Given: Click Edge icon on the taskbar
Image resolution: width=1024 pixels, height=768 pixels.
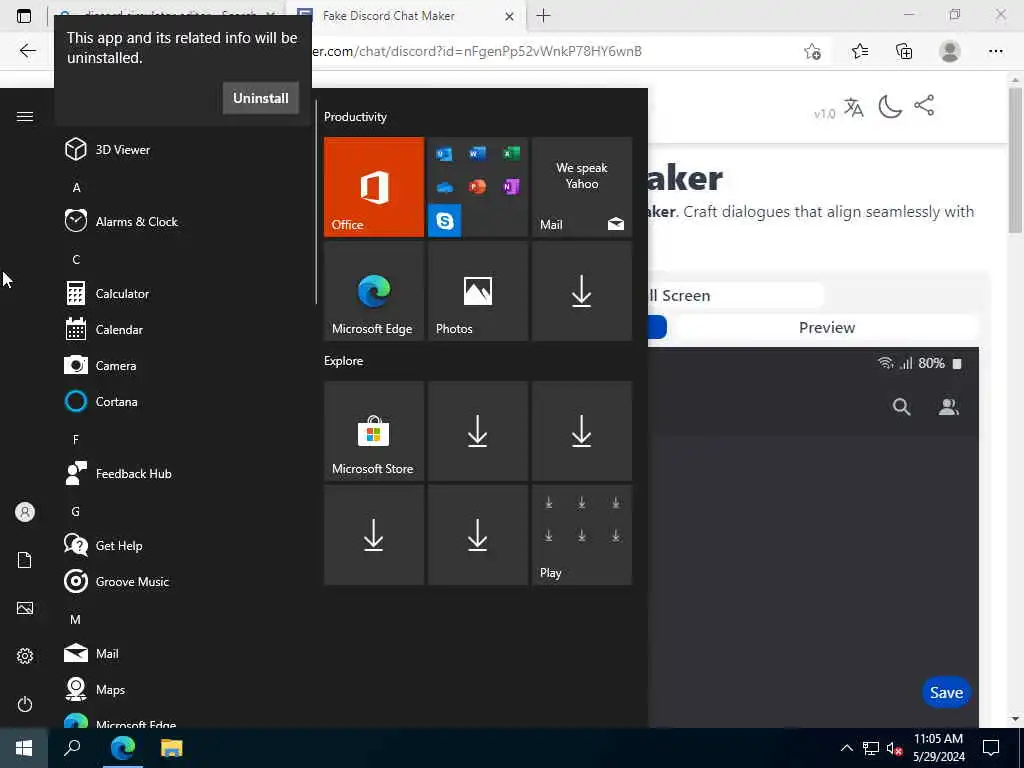Looking at the screenshot, I should [123, 748].
